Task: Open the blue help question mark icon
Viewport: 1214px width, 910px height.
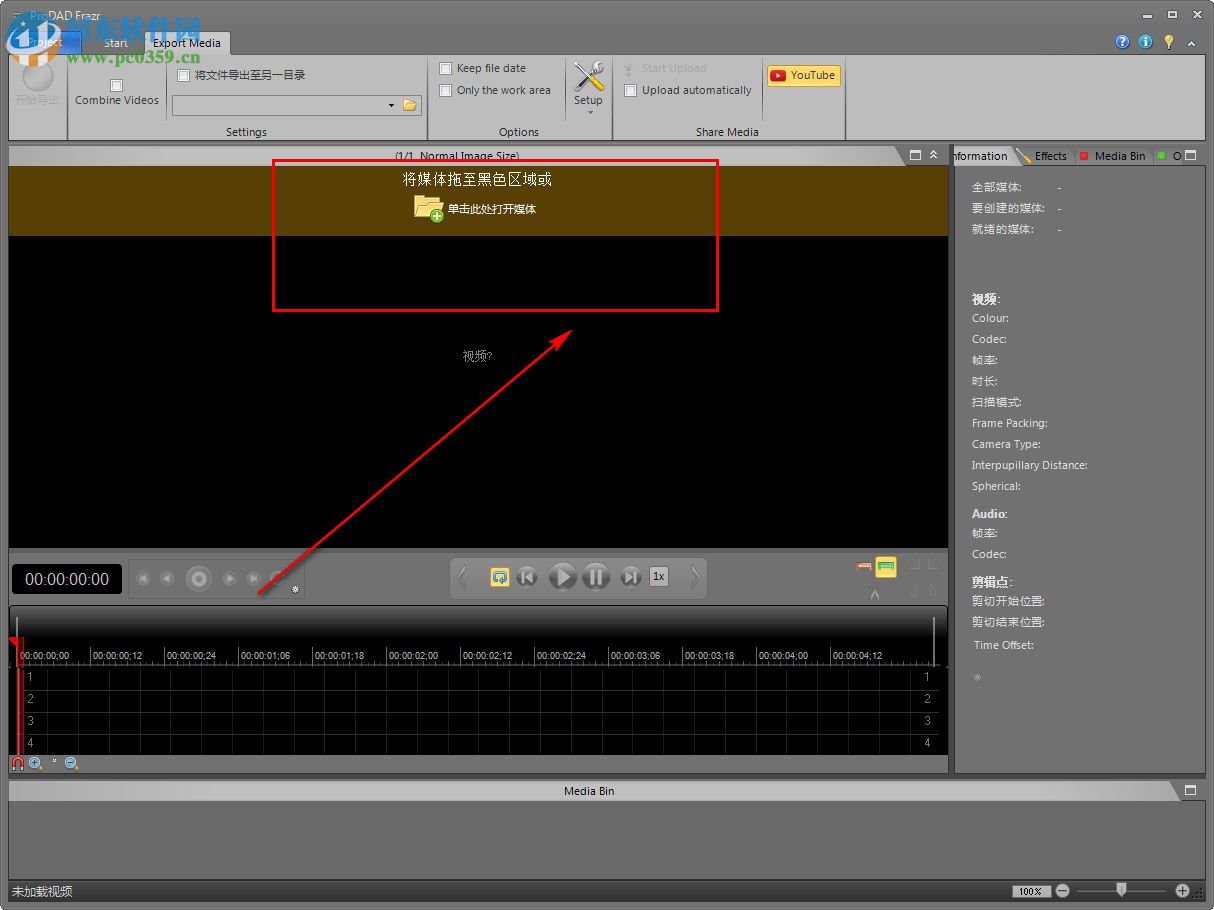Action: 1122,42
